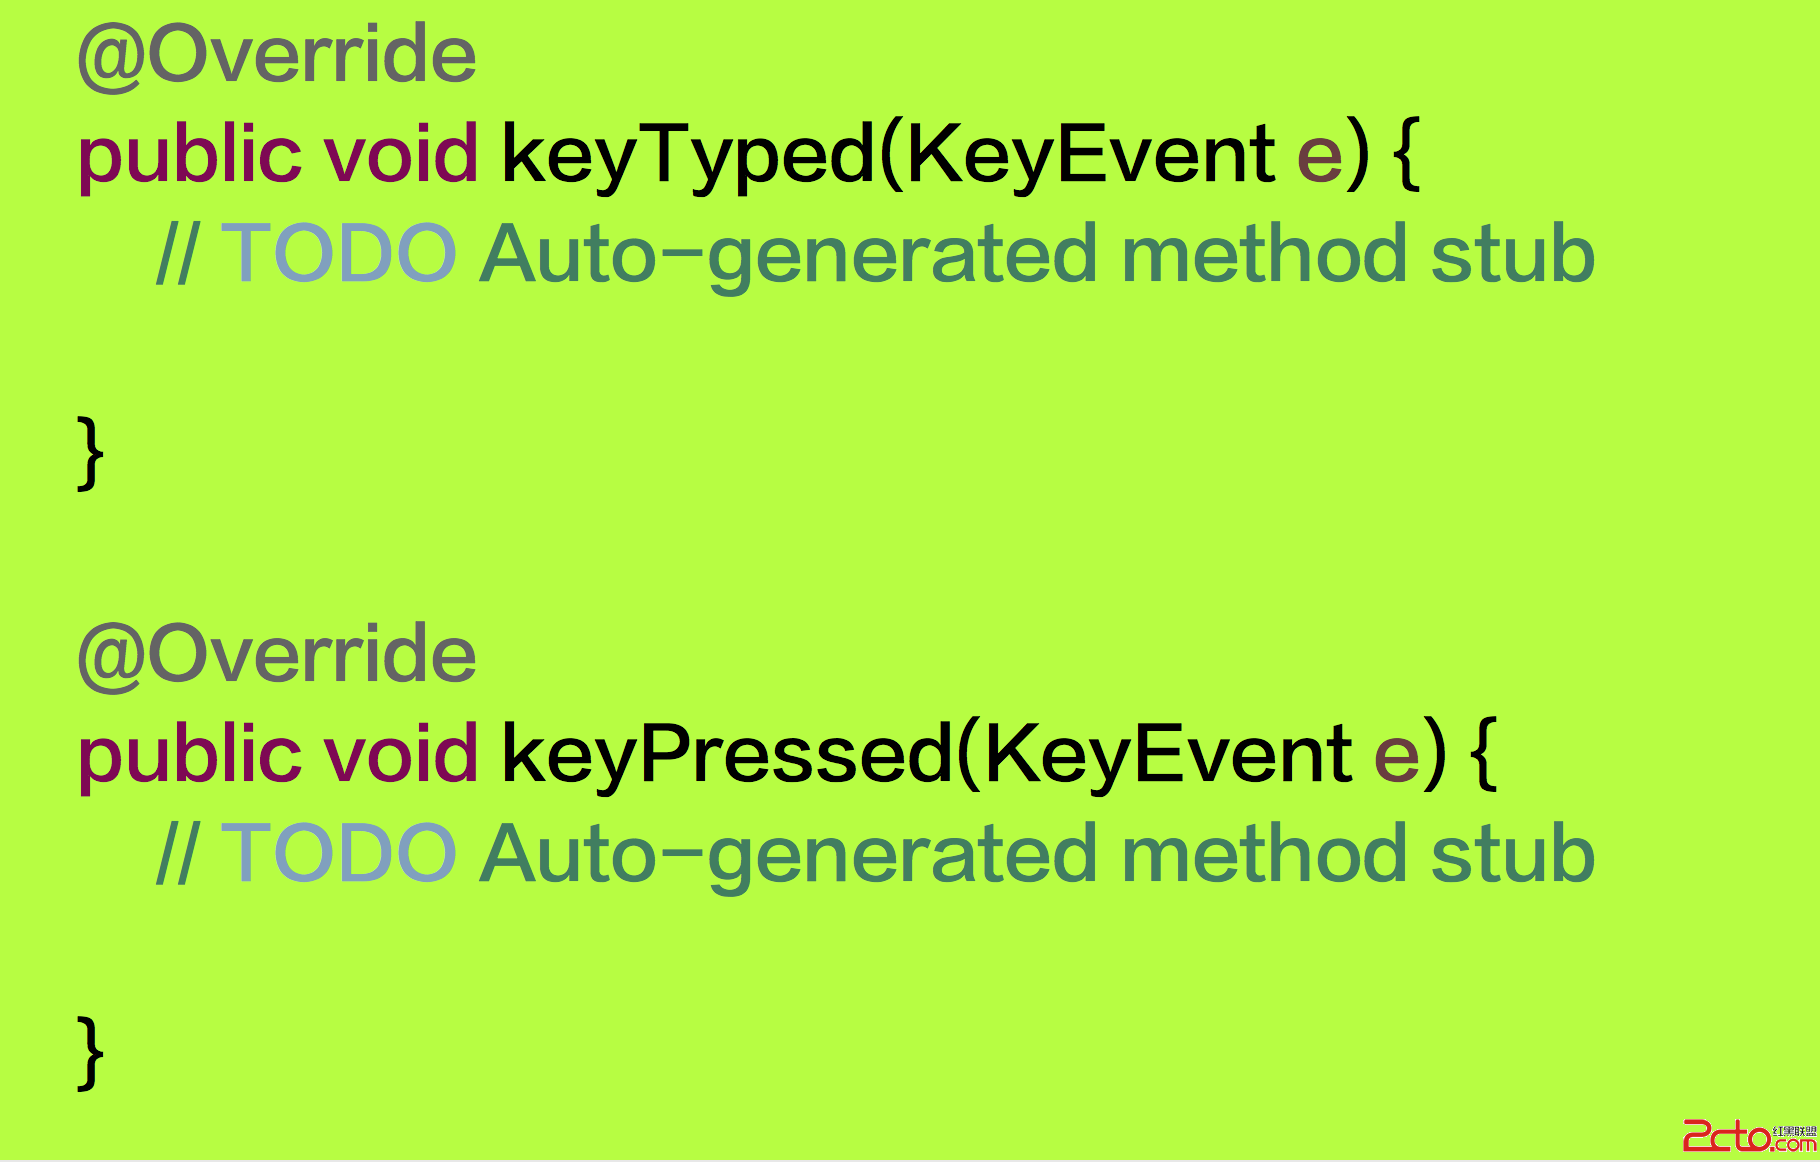
Task: Click the @Override annotation above keyPressed
Action: click(277, 656)
